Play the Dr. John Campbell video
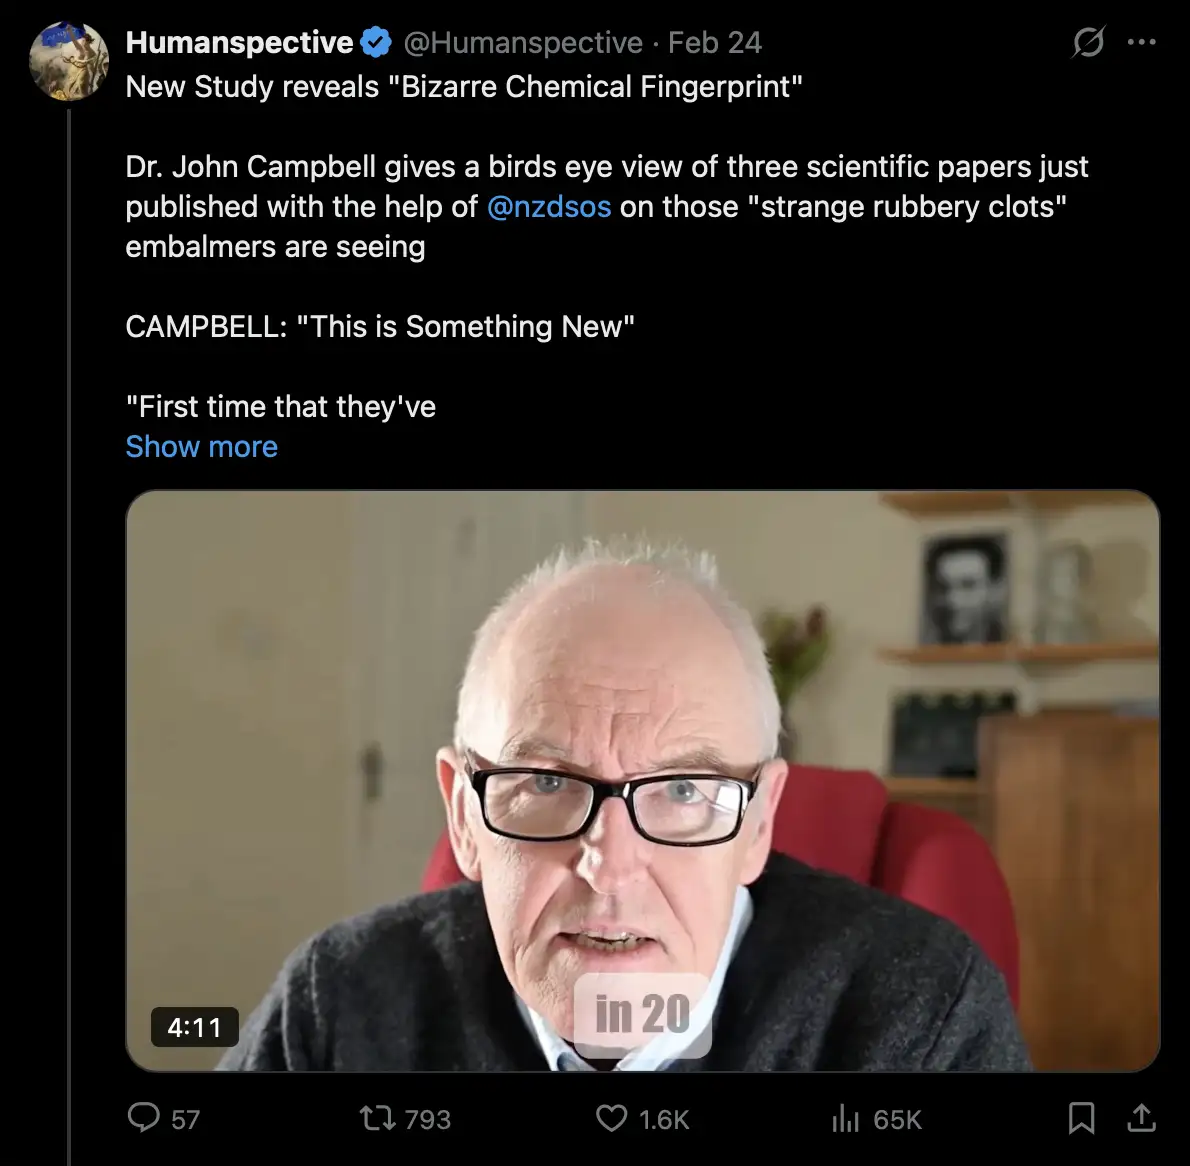1190x1166 pixels. pos(642,780)
